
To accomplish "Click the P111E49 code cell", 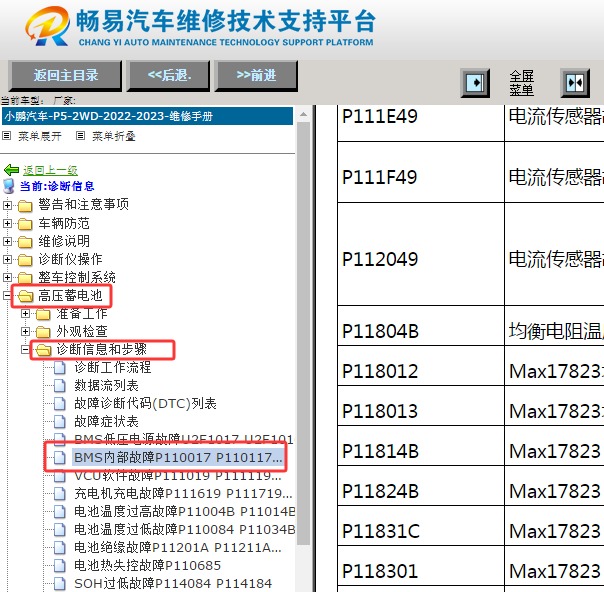I will tap(421, 123).
